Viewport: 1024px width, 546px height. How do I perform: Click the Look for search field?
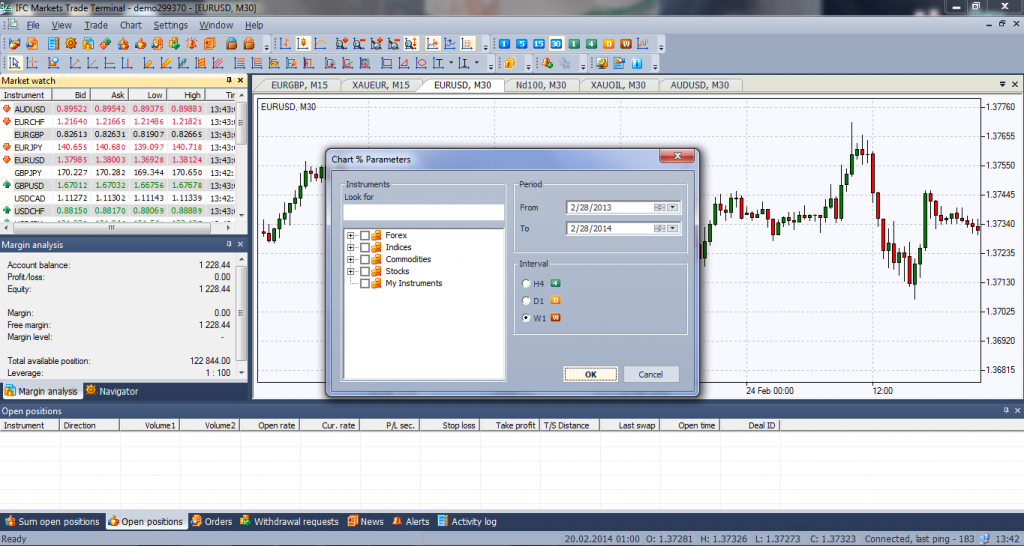tap(423, 212)
